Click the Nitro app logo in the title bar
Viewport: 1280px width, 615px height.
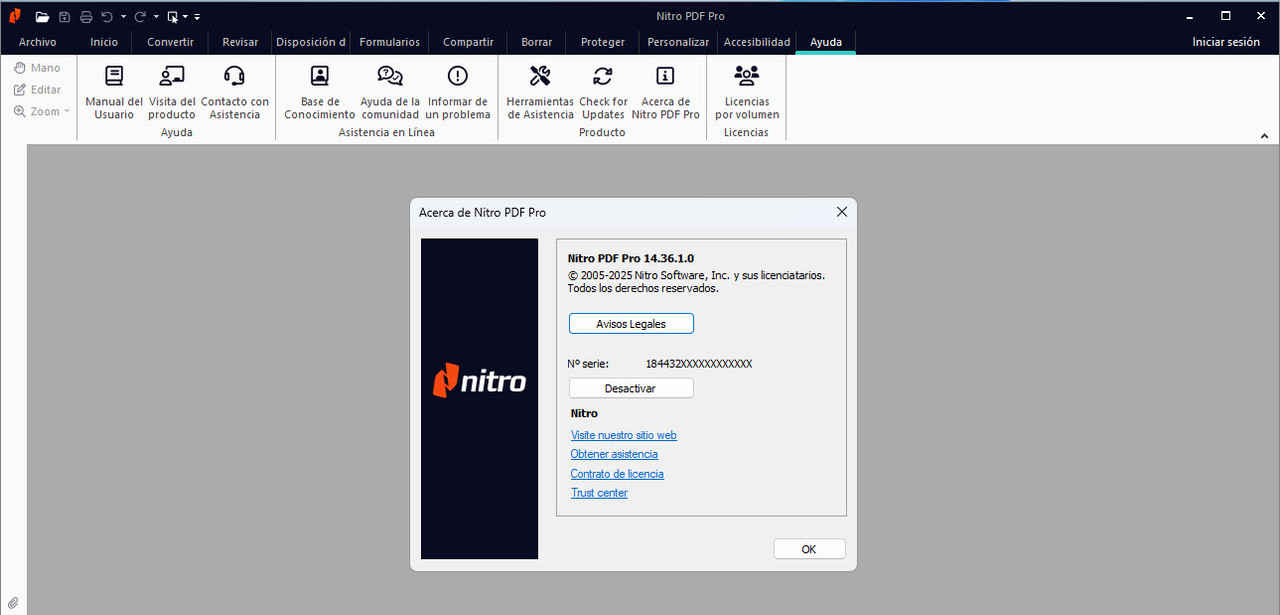tap(14, 16)
